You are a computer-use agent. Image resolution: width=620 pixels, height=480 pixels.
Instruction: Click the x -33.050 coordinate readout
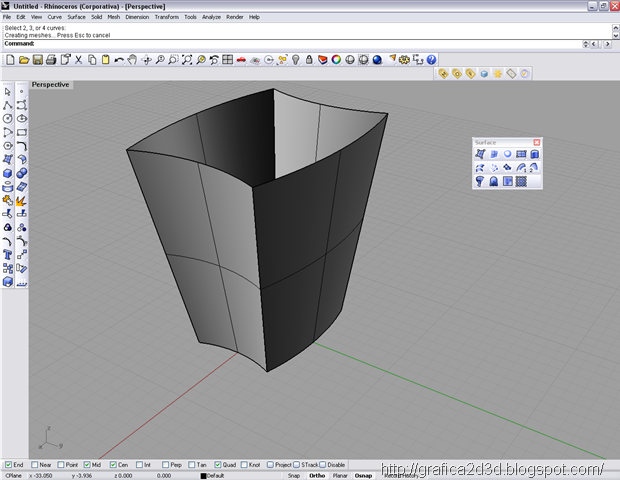(x=40, y=476)
